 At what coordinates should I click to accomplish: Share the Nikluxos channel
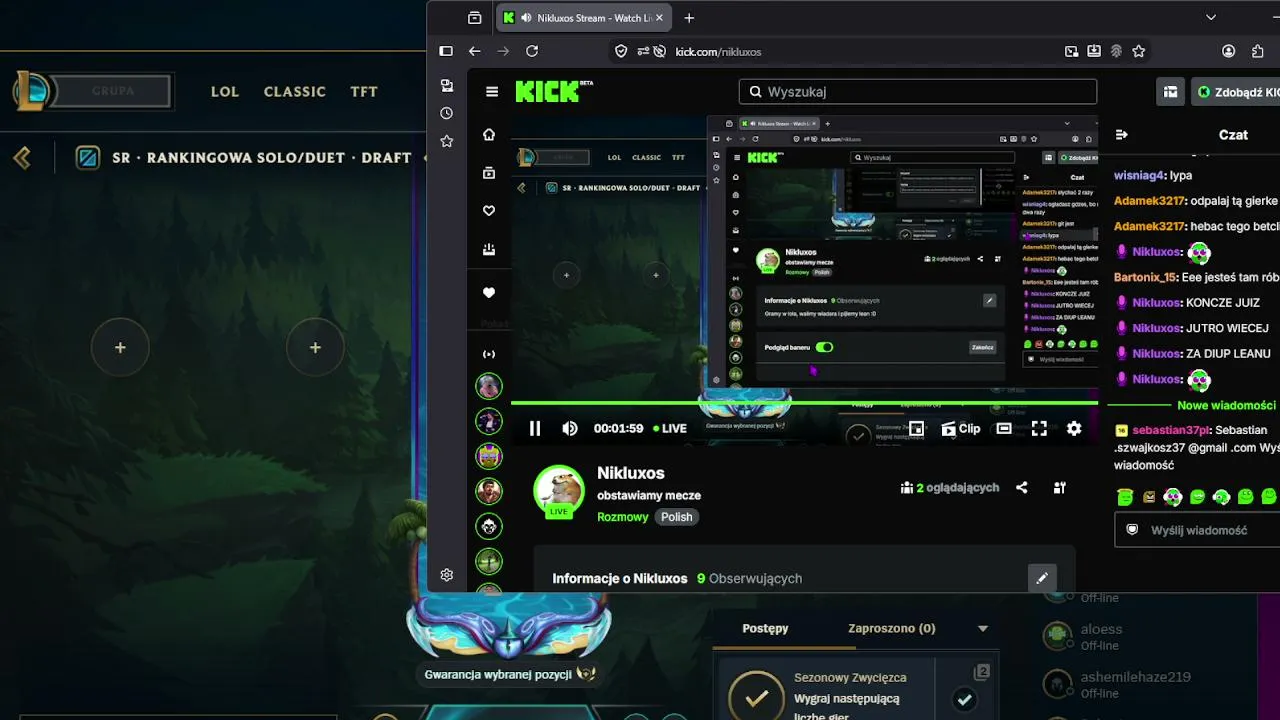(x=1022, y=488)
